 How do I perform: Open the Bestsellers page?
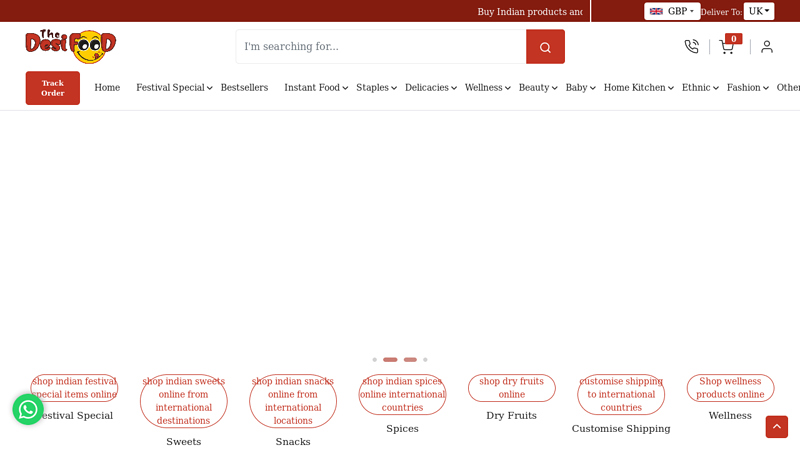click(x=244, y=88)
